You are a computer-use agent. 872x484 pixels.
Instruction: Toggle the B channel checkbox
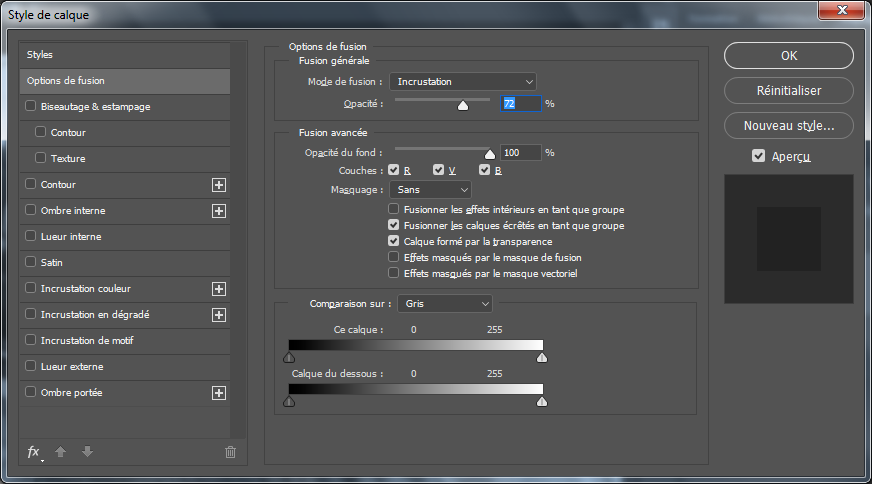click(484, 170)
